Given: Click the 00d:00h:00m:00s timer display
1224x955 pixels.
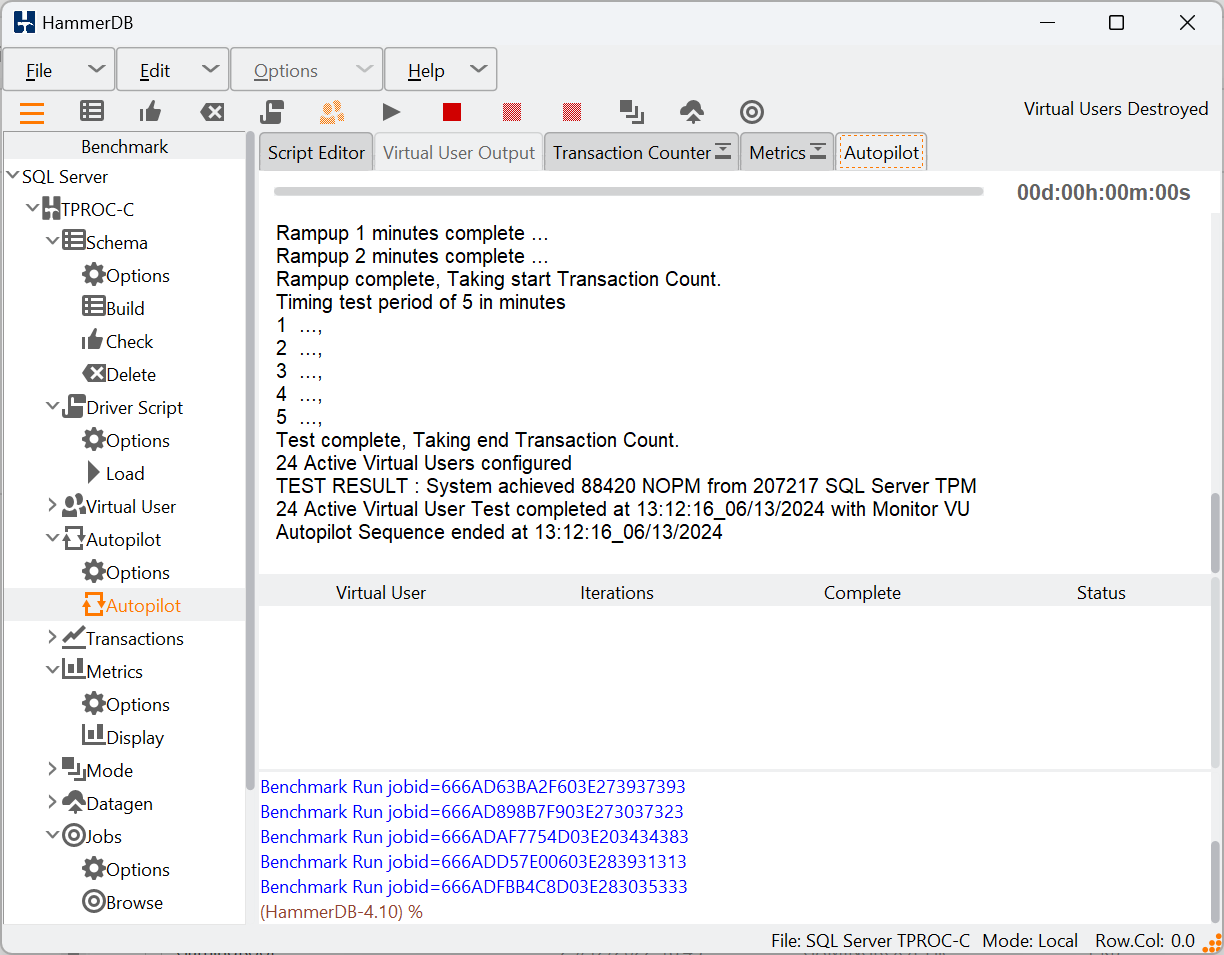Looking at the screenshot, I should pos(1103,193).
